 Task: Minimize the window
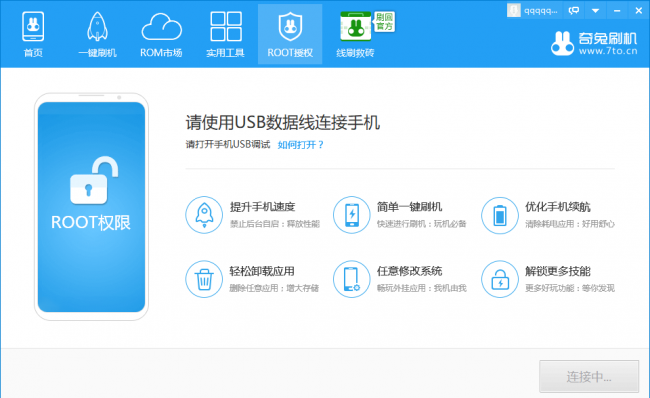(x=617, y=11)
